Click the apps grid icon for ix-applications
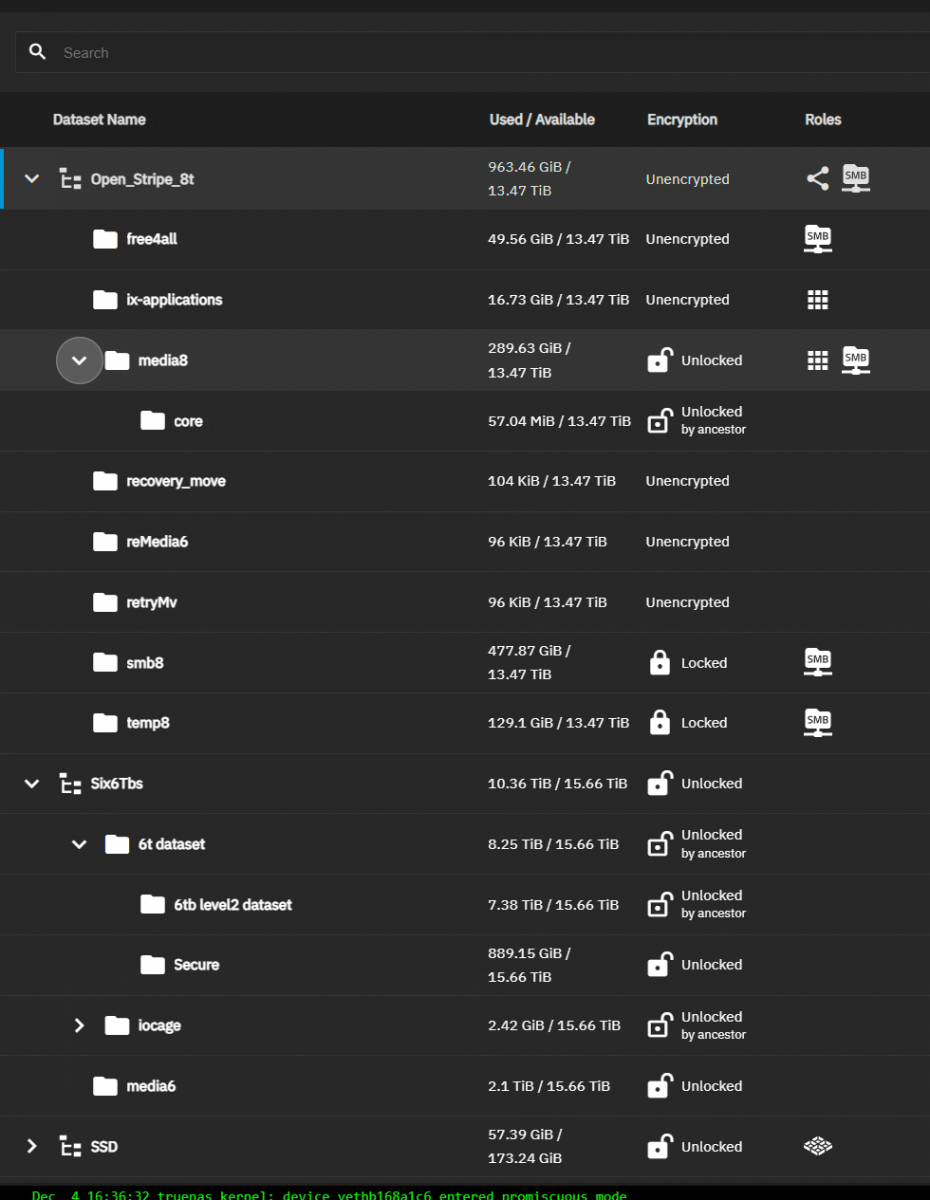This screenshot has height=1200, width=930. (x=818, y=299)
